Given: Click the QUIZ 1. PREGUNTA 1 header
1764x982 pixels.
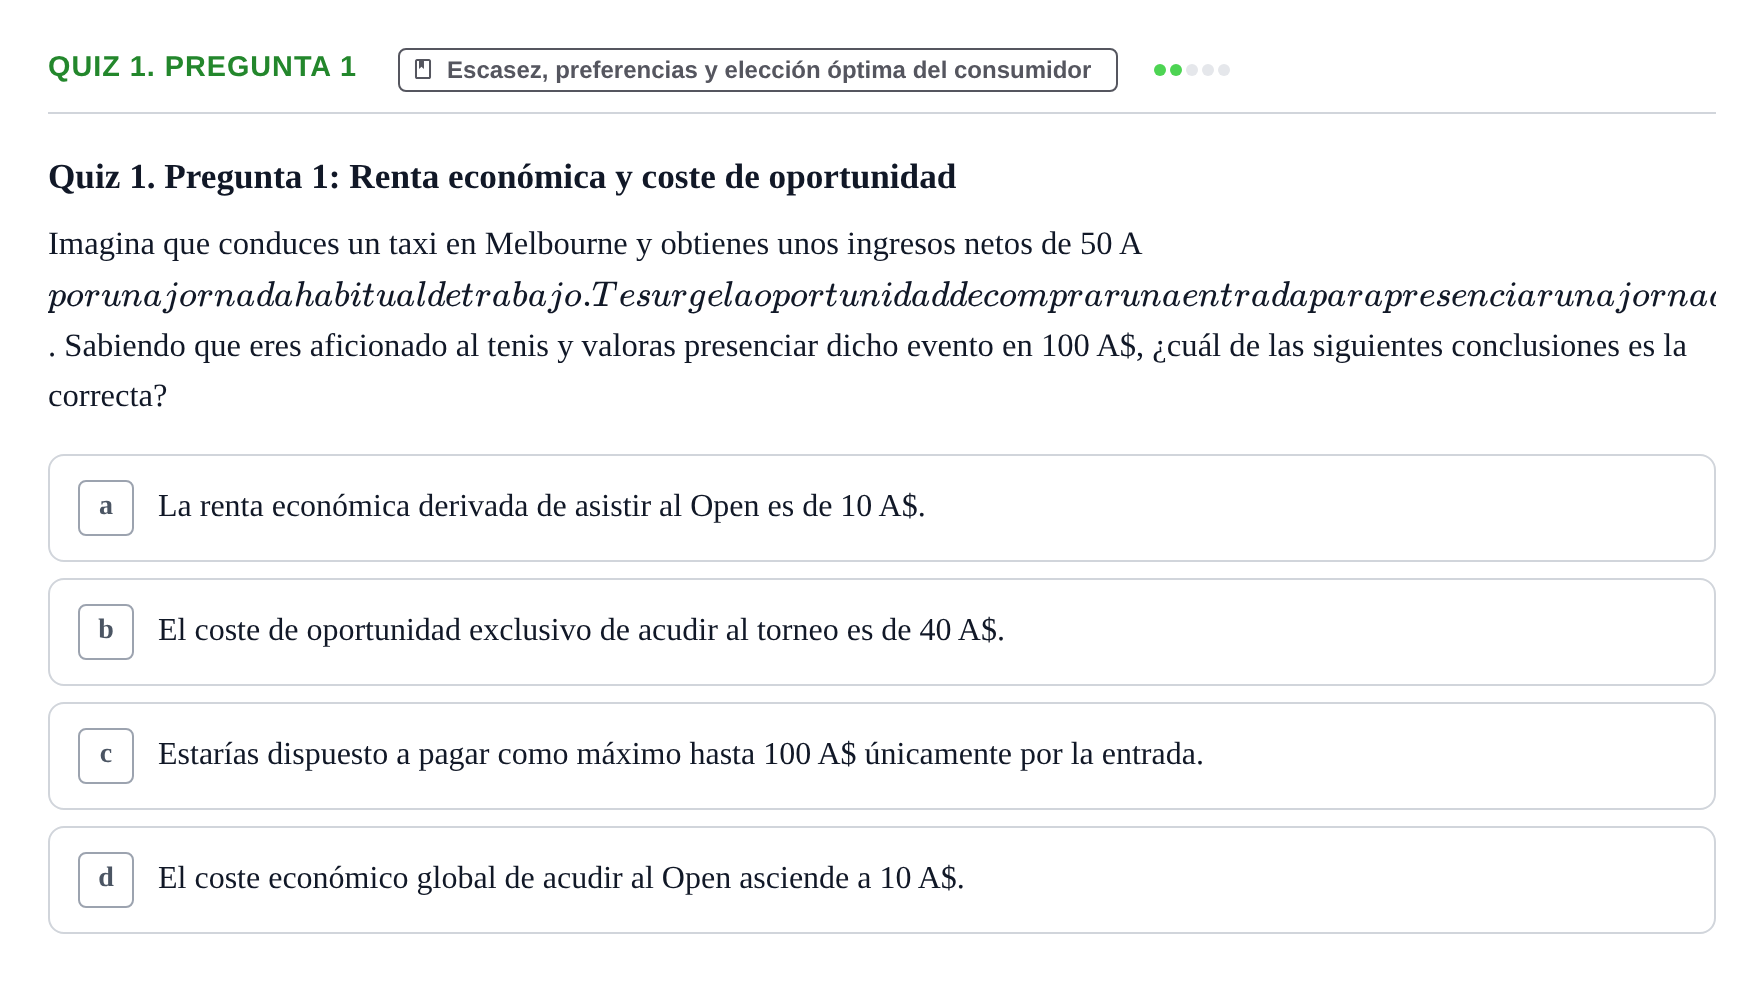Looking at the screenshot, I should [x=202, y=67].
